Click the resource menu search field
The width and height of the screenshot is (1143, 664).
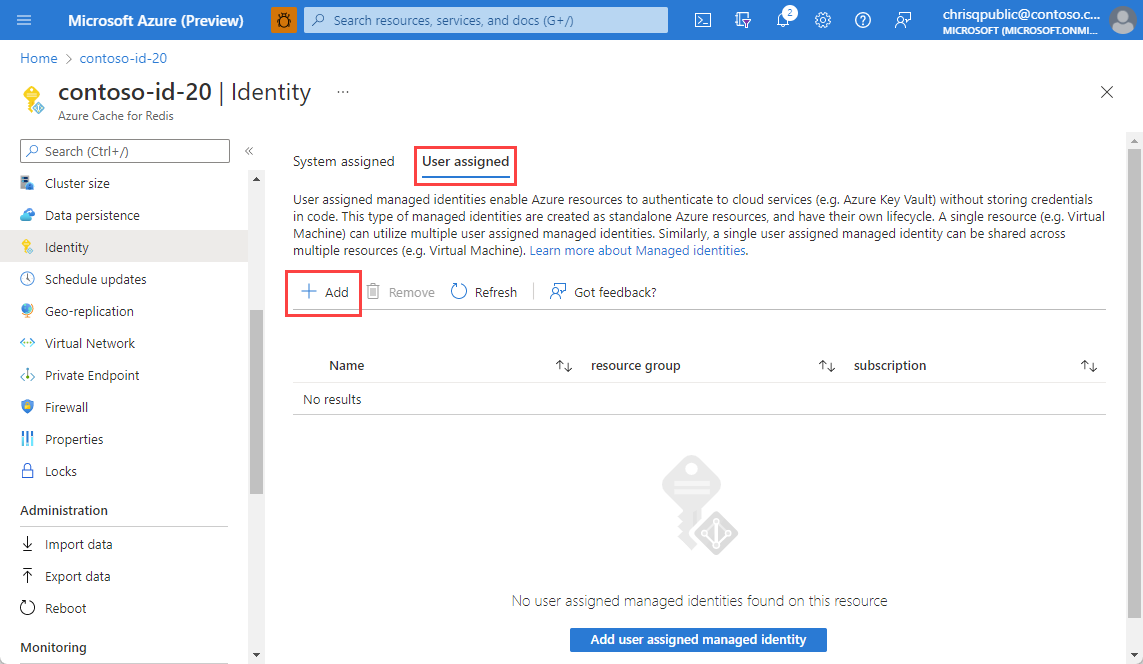[125, 151]
